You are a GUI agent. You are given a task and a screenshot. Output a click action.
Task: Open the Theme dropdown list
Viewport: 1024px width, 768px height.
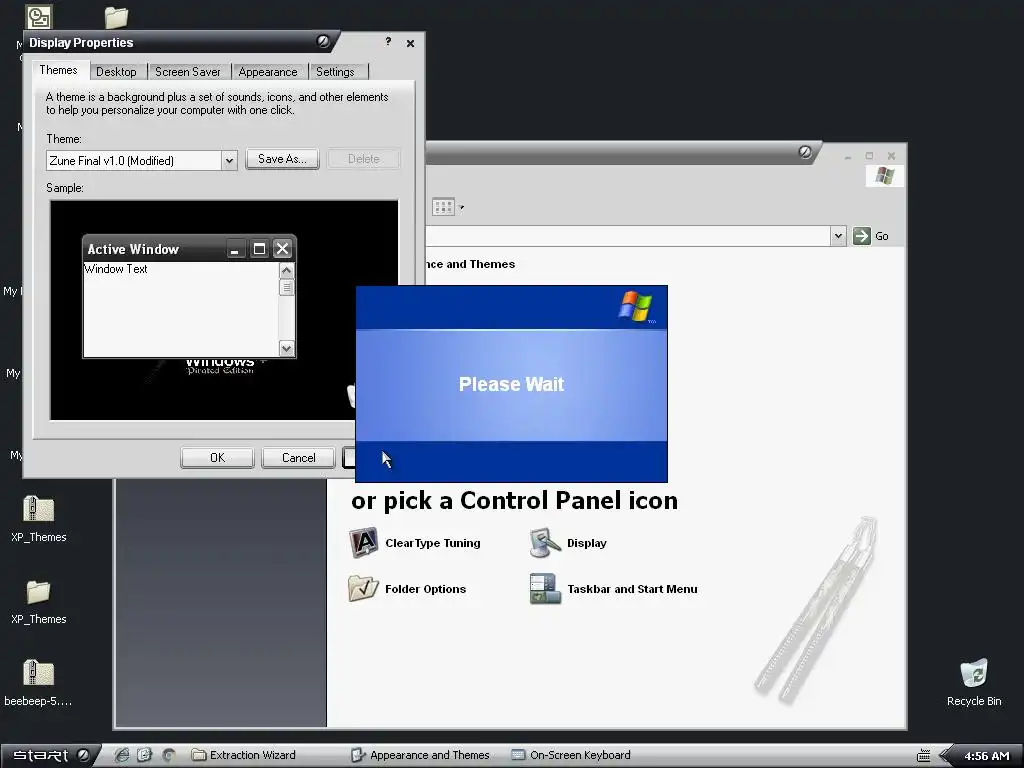pyautogui.click(x=229, y=161)
